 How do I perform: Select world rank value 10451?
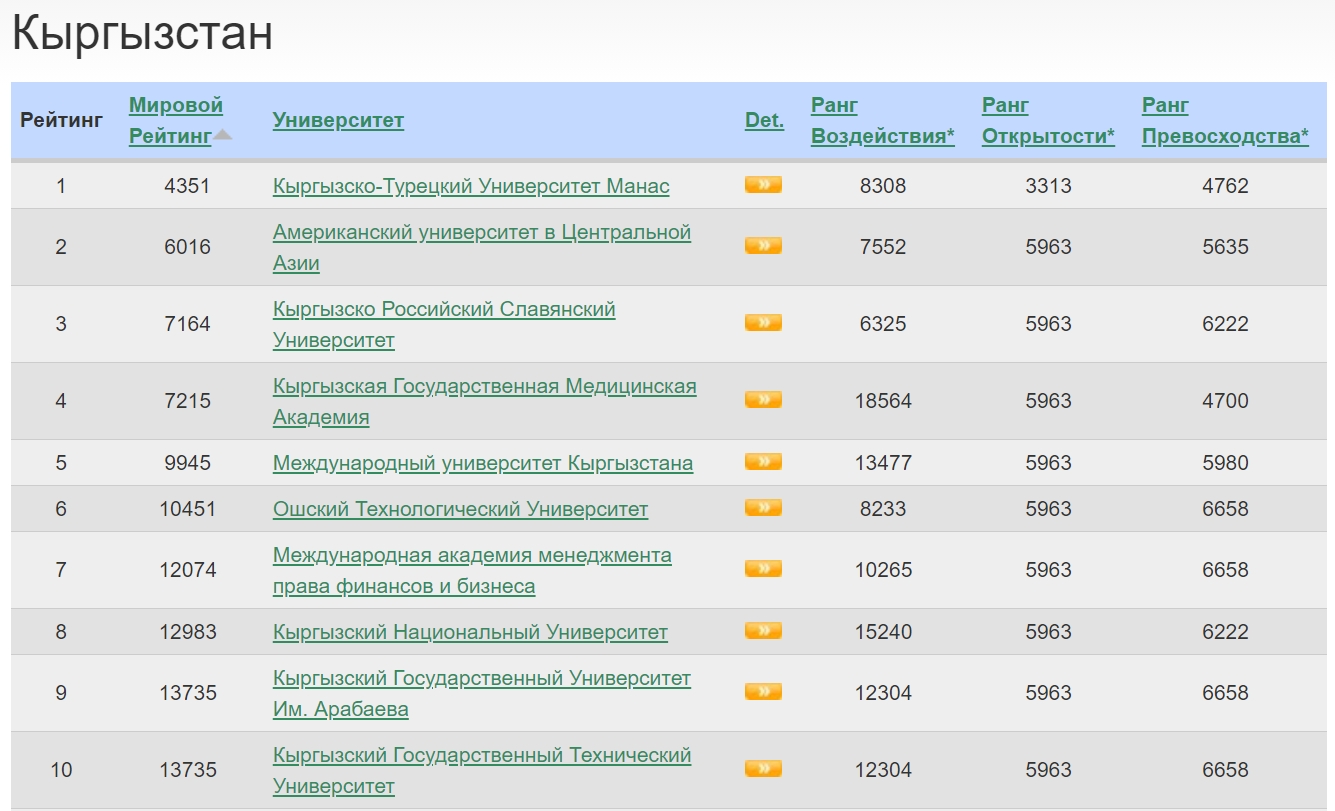[x=188, y=509]
